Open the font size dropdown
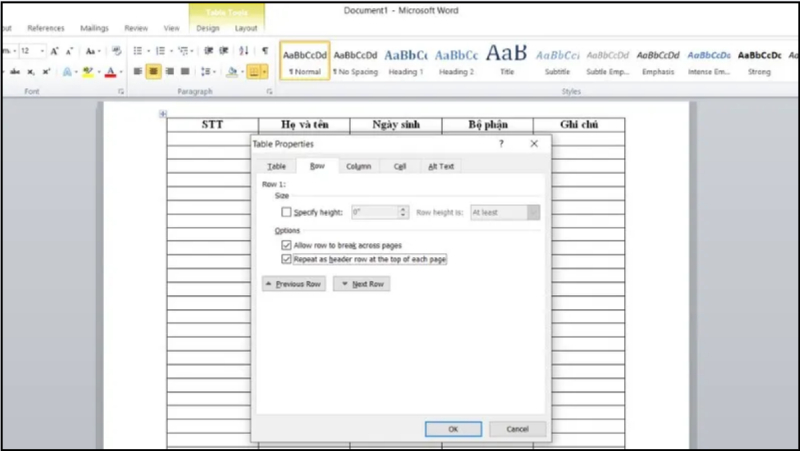Image resolution: width=800 pixels, height=451 pixels. click(42, 51)
